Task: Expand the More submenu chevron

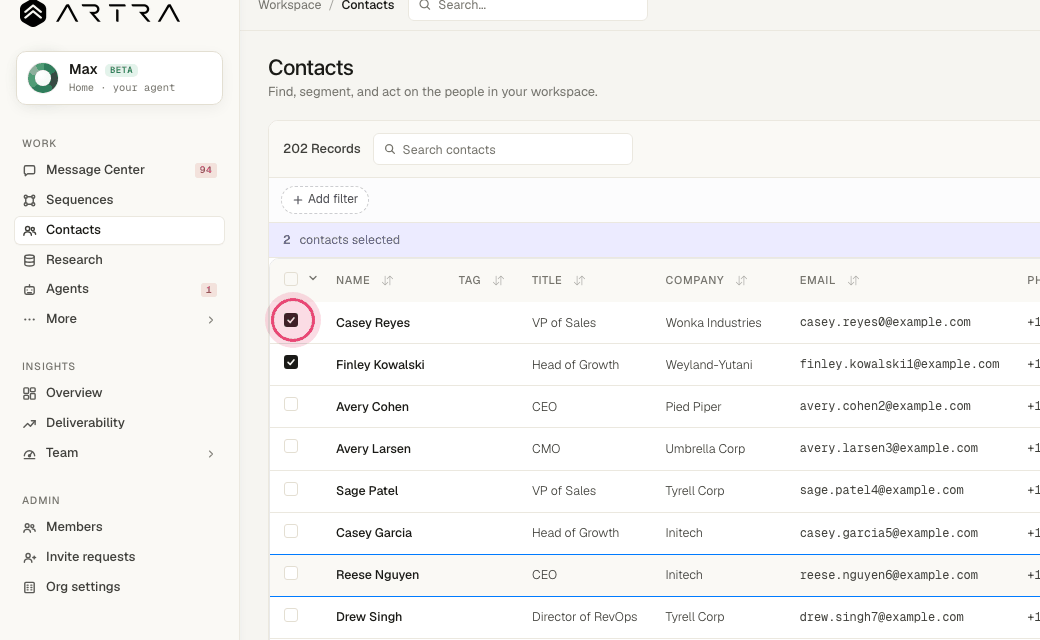Action: click(x=211, y=320)
